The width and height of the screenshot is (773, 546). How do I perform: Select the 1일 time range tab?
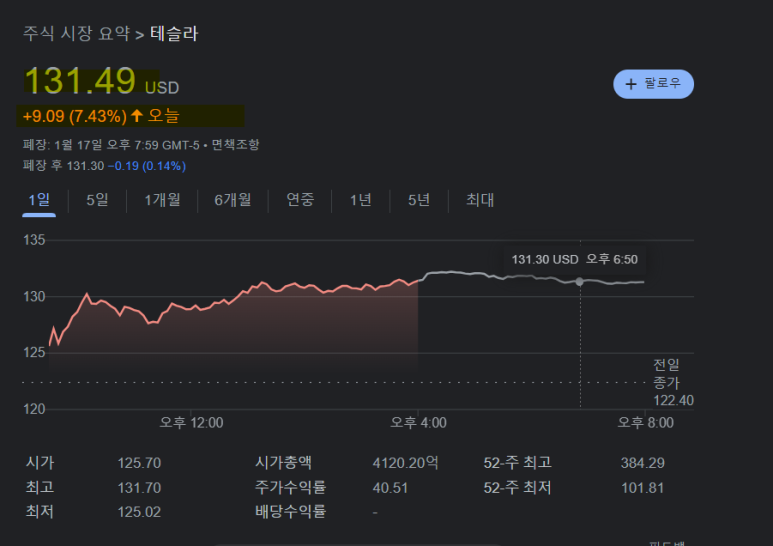pyautogui.click(x=39, y=200)
